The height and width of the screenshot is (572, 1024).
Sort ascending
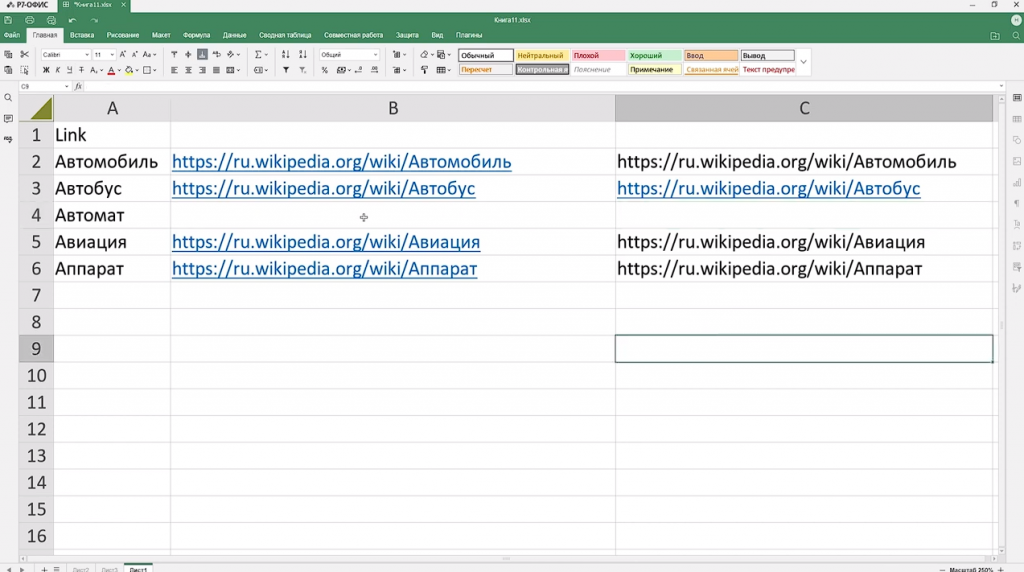(285, 55)
